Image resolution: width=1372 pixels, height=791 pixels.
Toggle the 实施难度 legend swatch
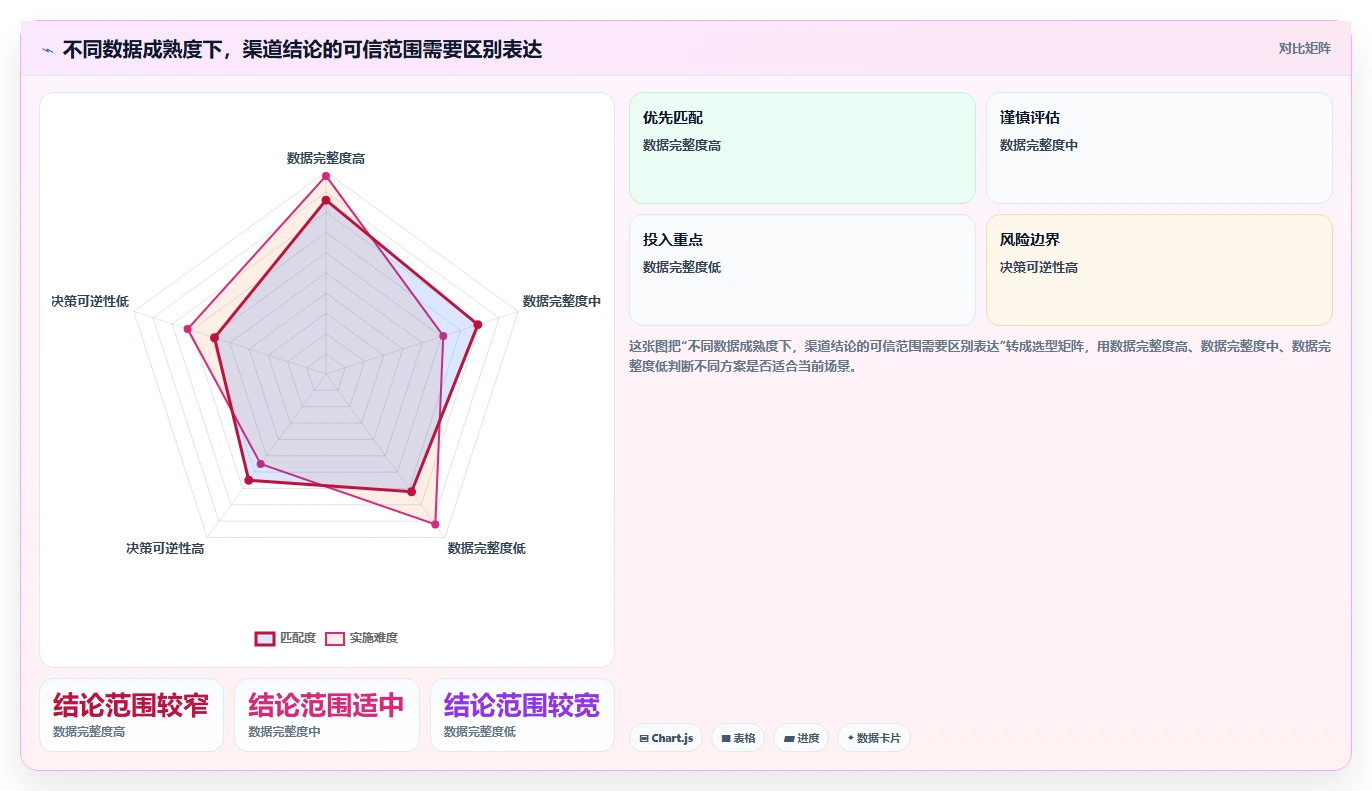[335, 639]
